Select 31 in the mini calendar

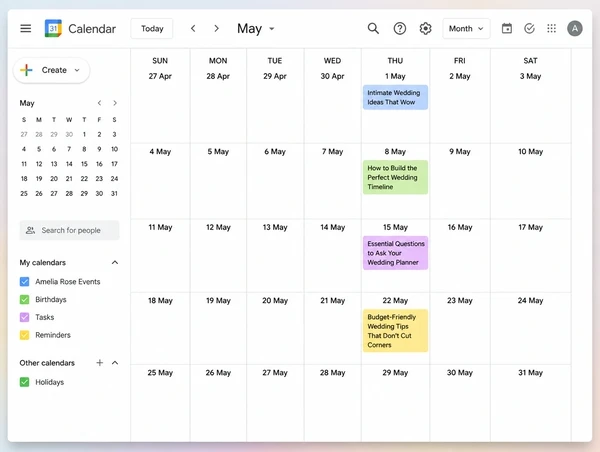[114, 193]
